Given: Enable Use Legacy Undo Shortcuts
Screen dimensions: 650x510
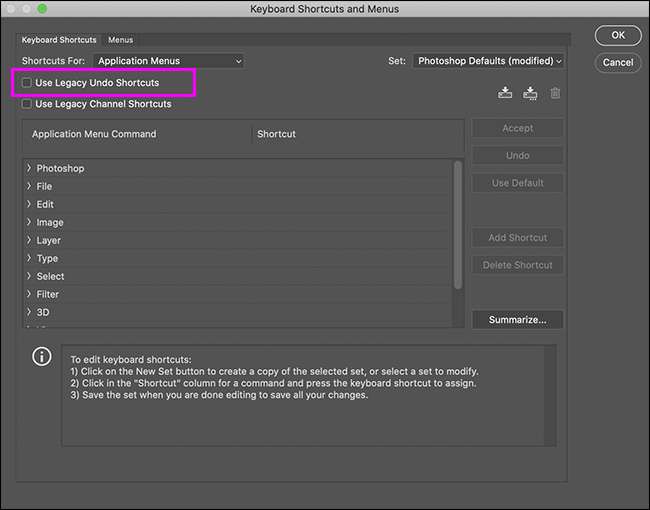Looking at the screenshot, I should (27, 83).
